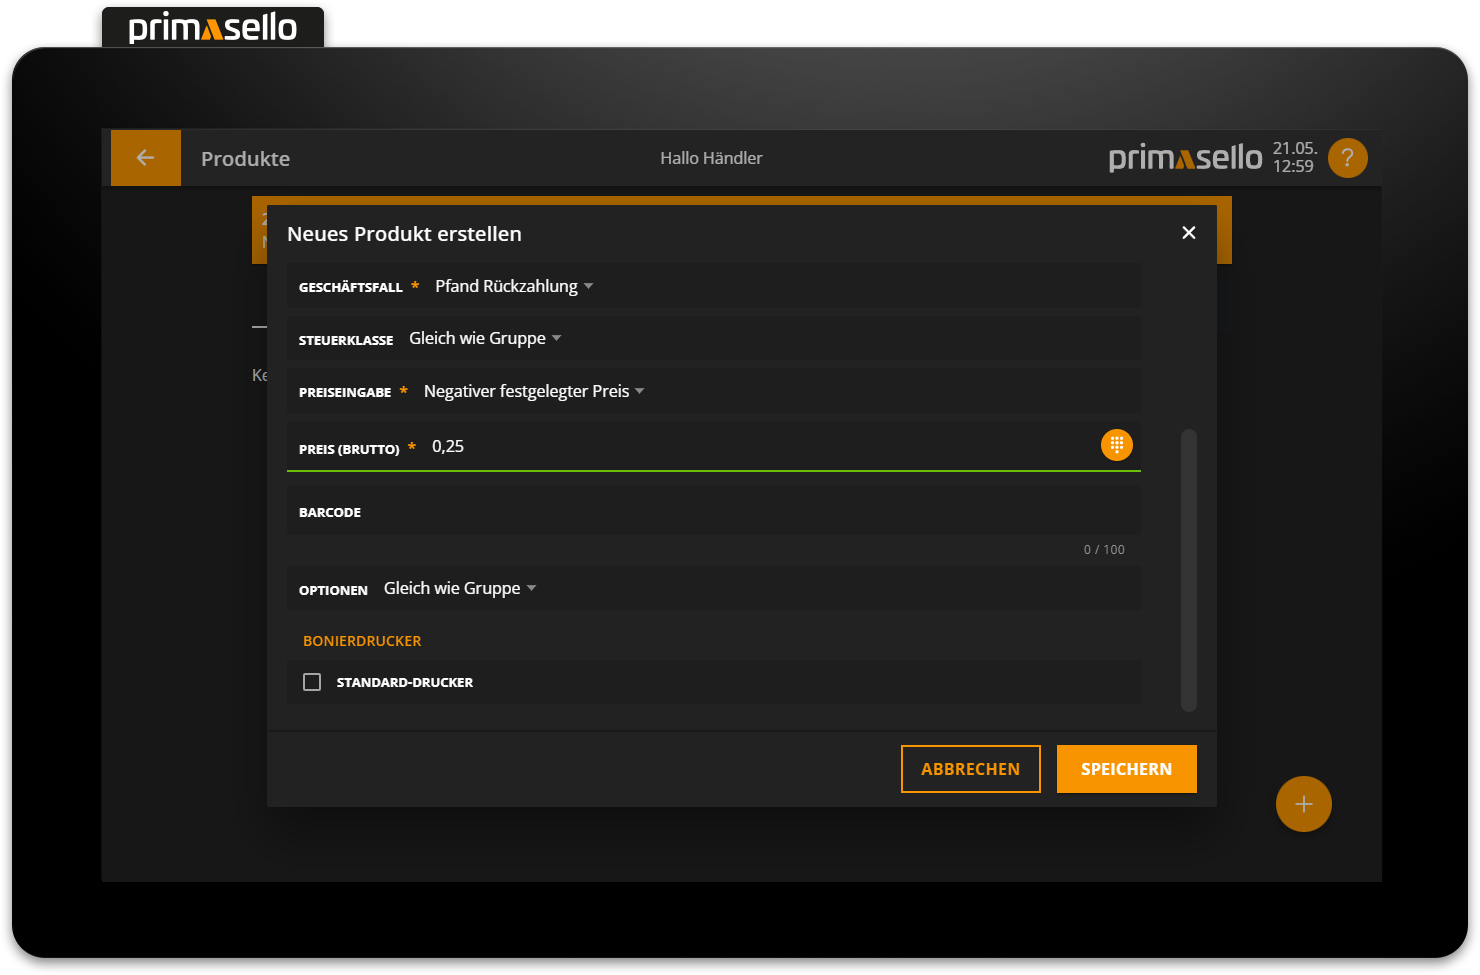Image resolution: width=1480 pixels, height=975 pixels.
Task: Expand the Optionen dropdown
Action: 460,589
